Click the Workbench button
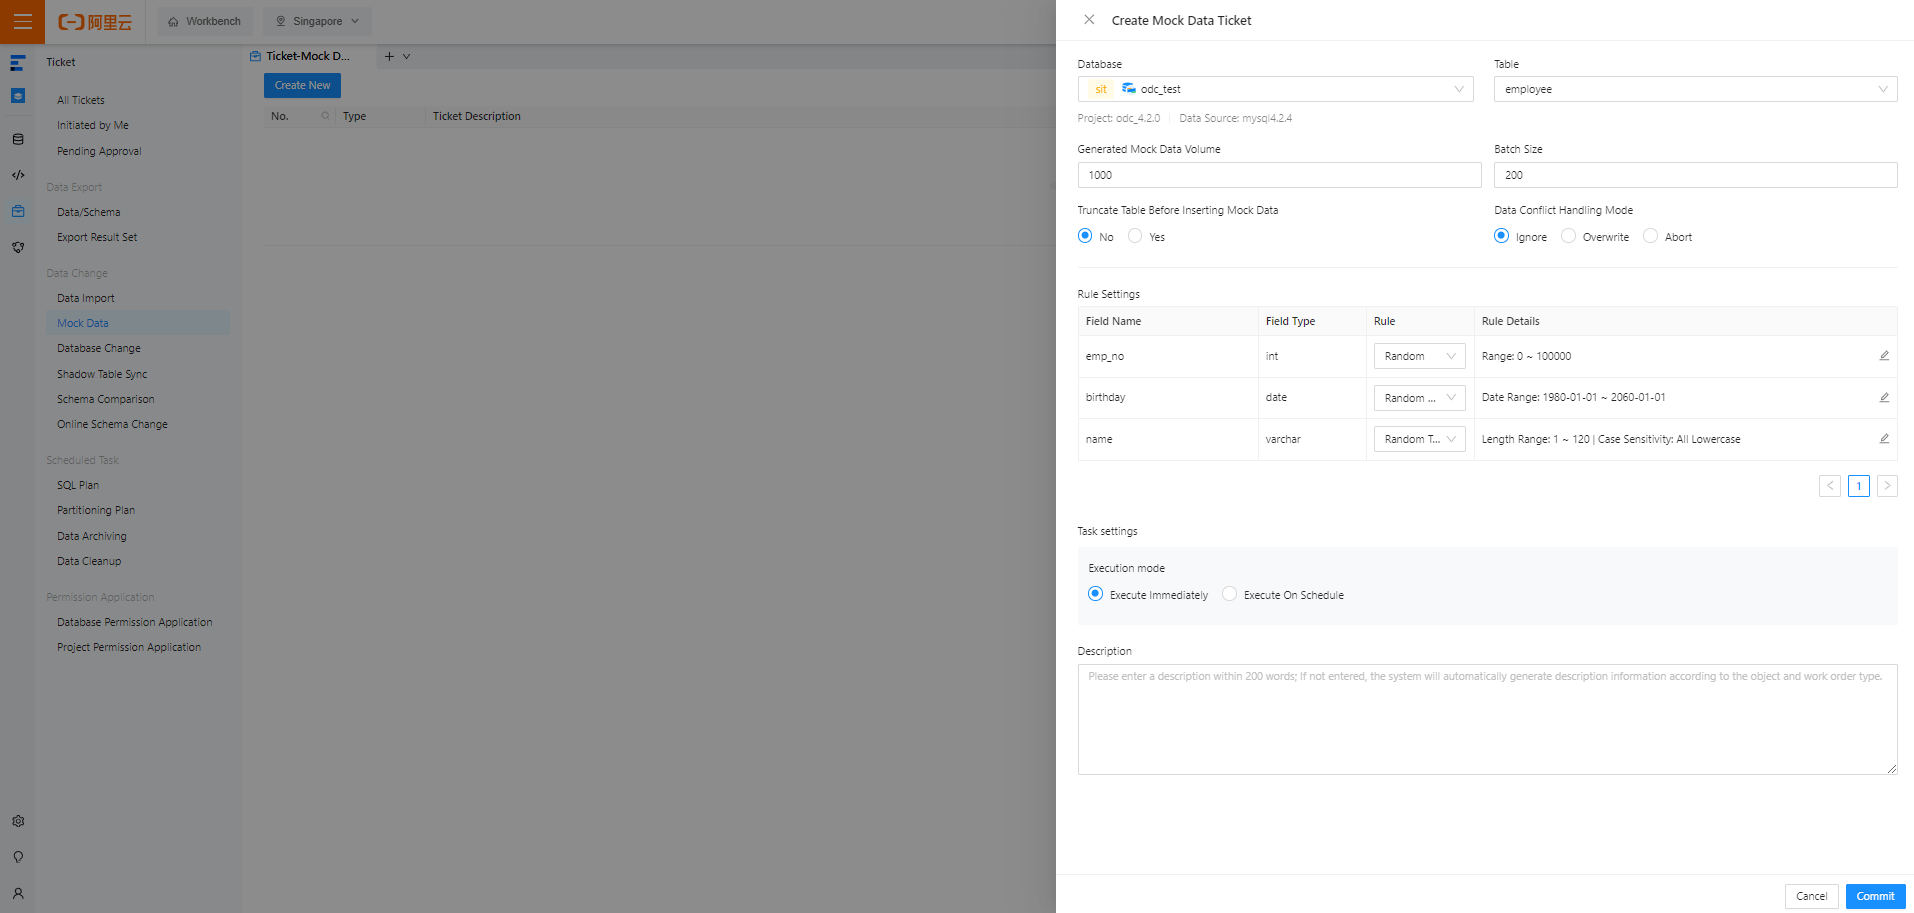Image resolution: width=1914 pixels, height=913 pixels. 205,21
